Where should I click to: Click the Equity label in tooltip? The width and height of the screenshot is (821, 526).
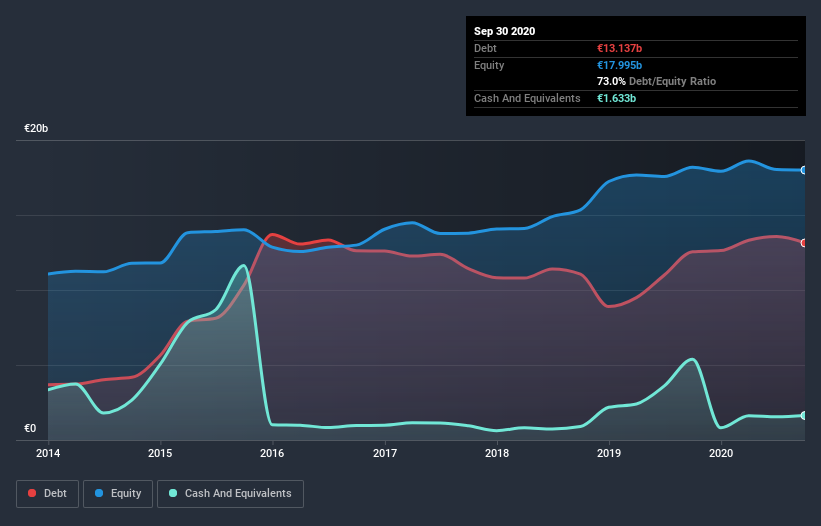489,65
